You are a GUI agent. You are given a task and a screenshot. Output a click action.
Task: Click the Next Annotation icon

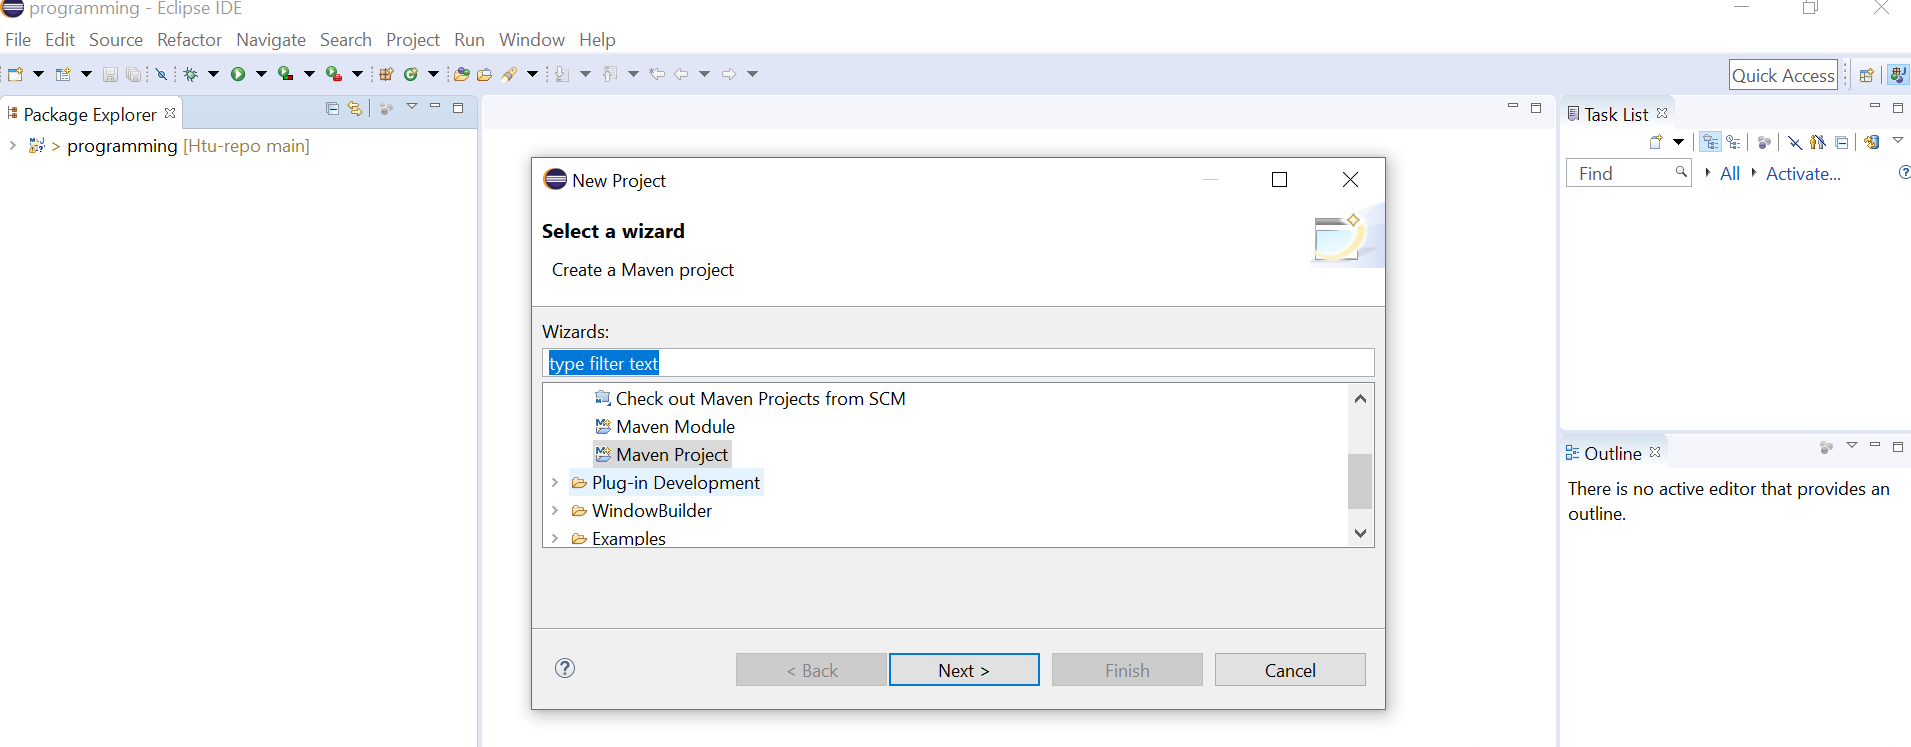562,74
